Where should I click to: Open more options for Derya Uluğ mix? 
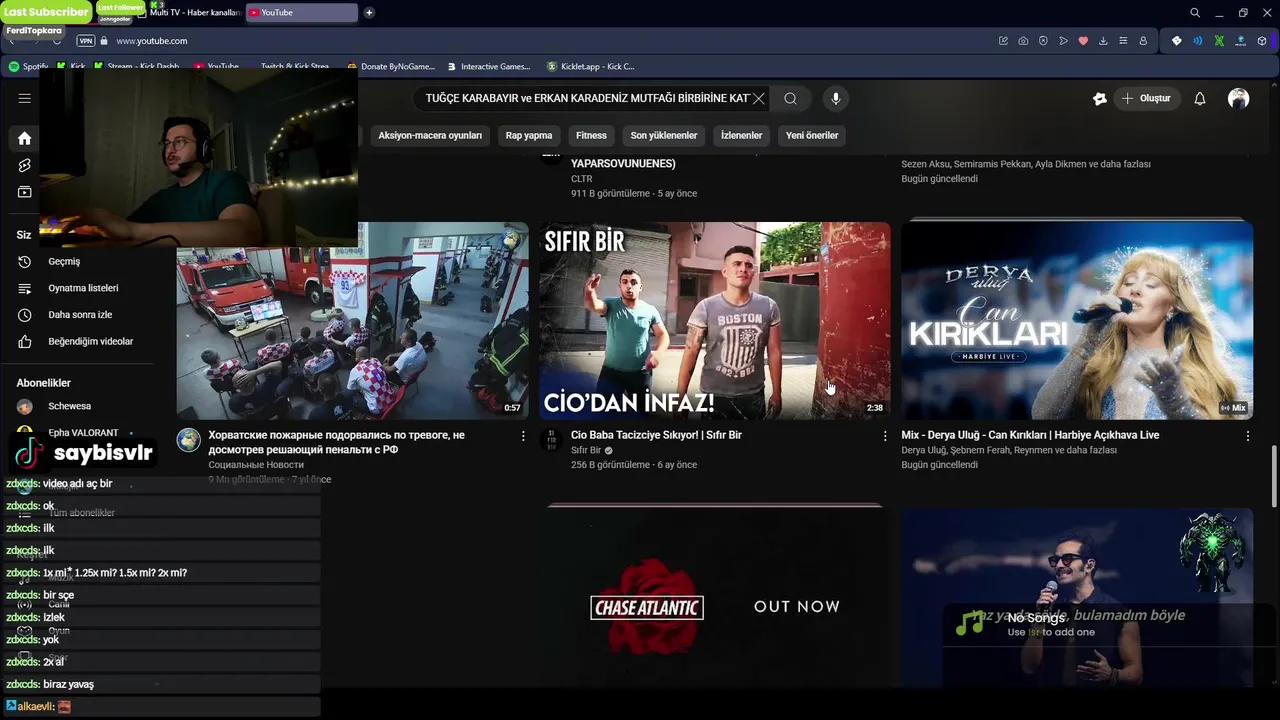point(1247,436)
